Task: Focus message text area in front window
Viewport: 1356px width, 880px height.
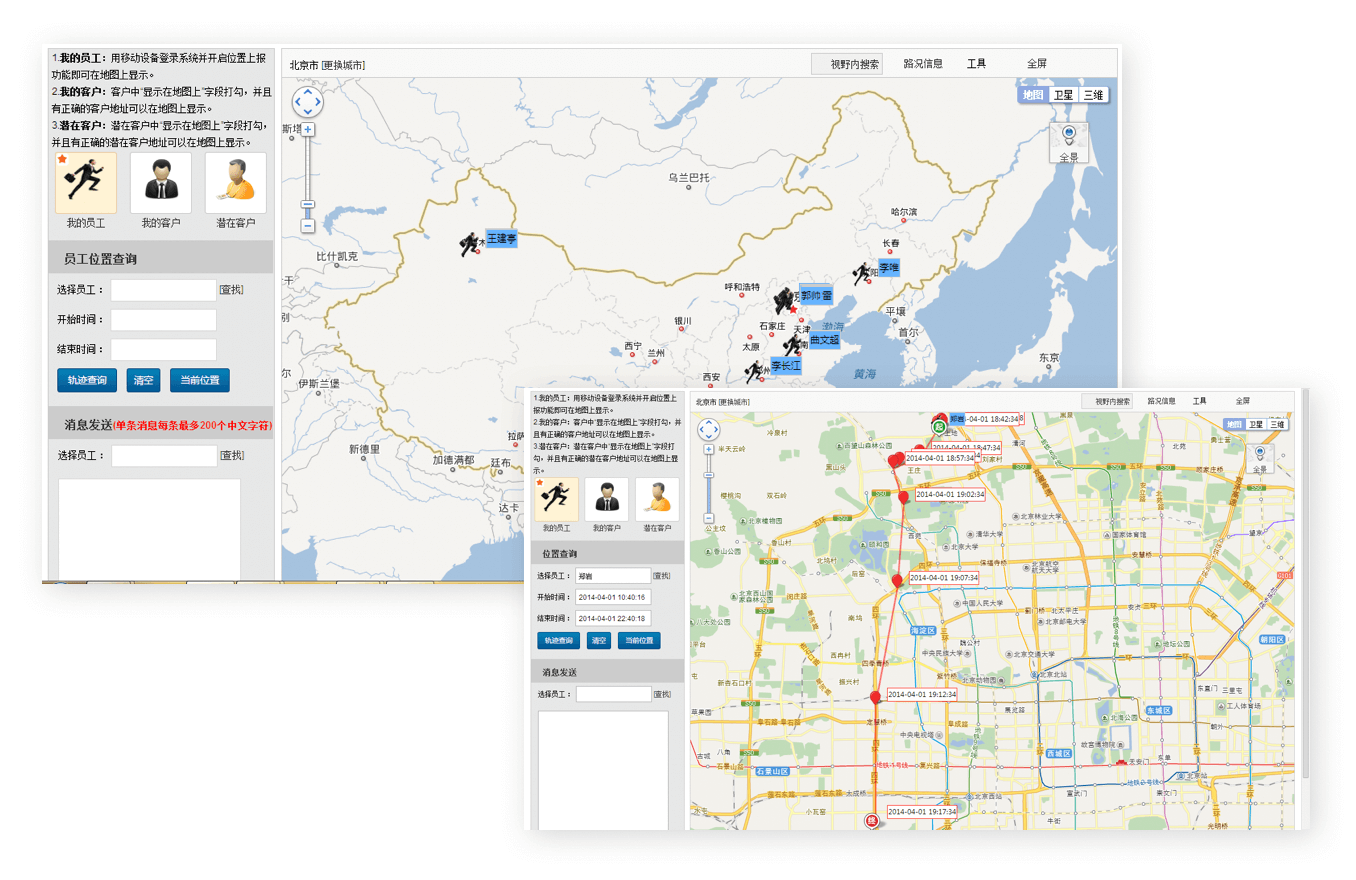Action: click(x=603, y=770)
